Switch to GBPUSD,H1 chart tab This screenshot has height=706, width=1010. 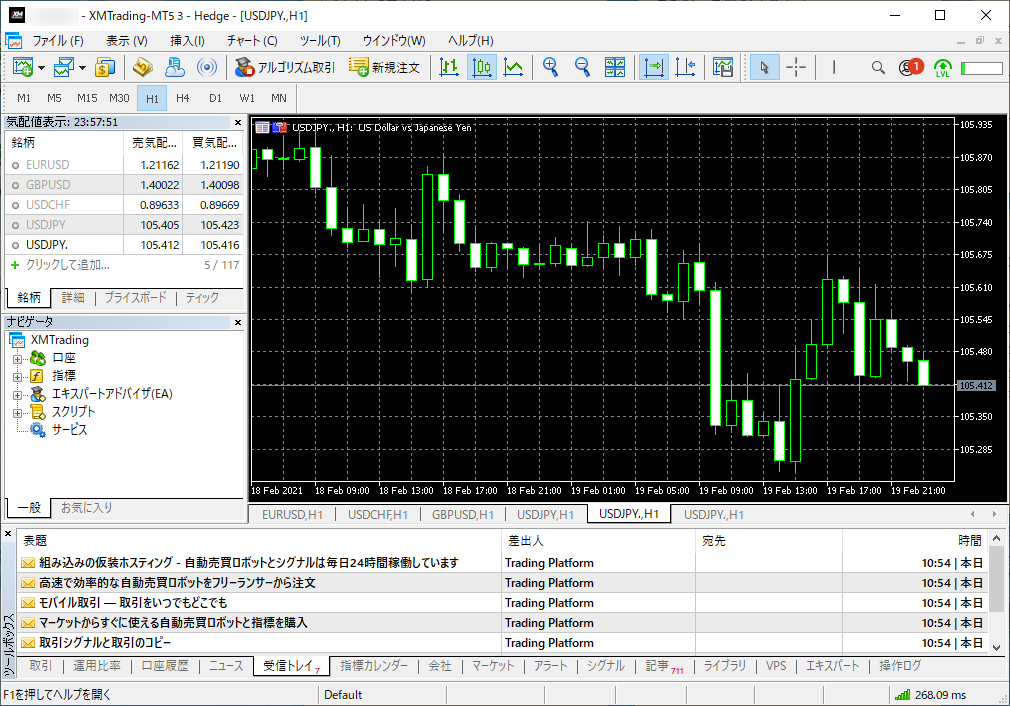tap(462, 515)
